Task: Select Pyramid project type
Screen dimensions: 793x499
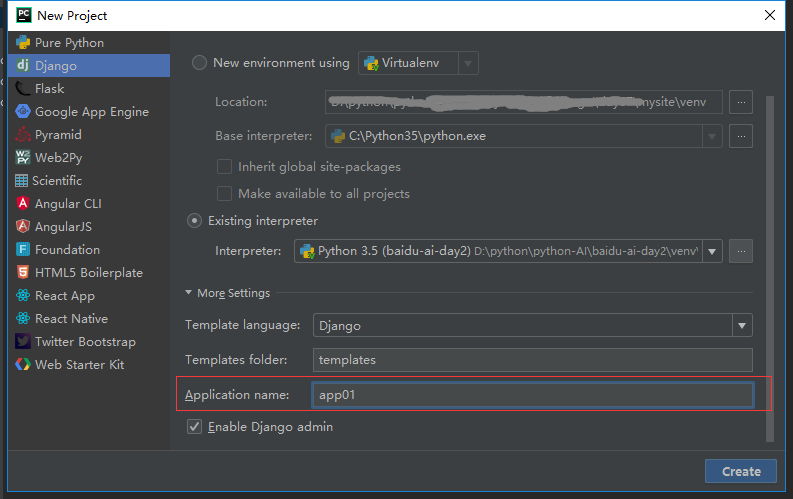Action: pyautogui.click(x=89, y=134)
